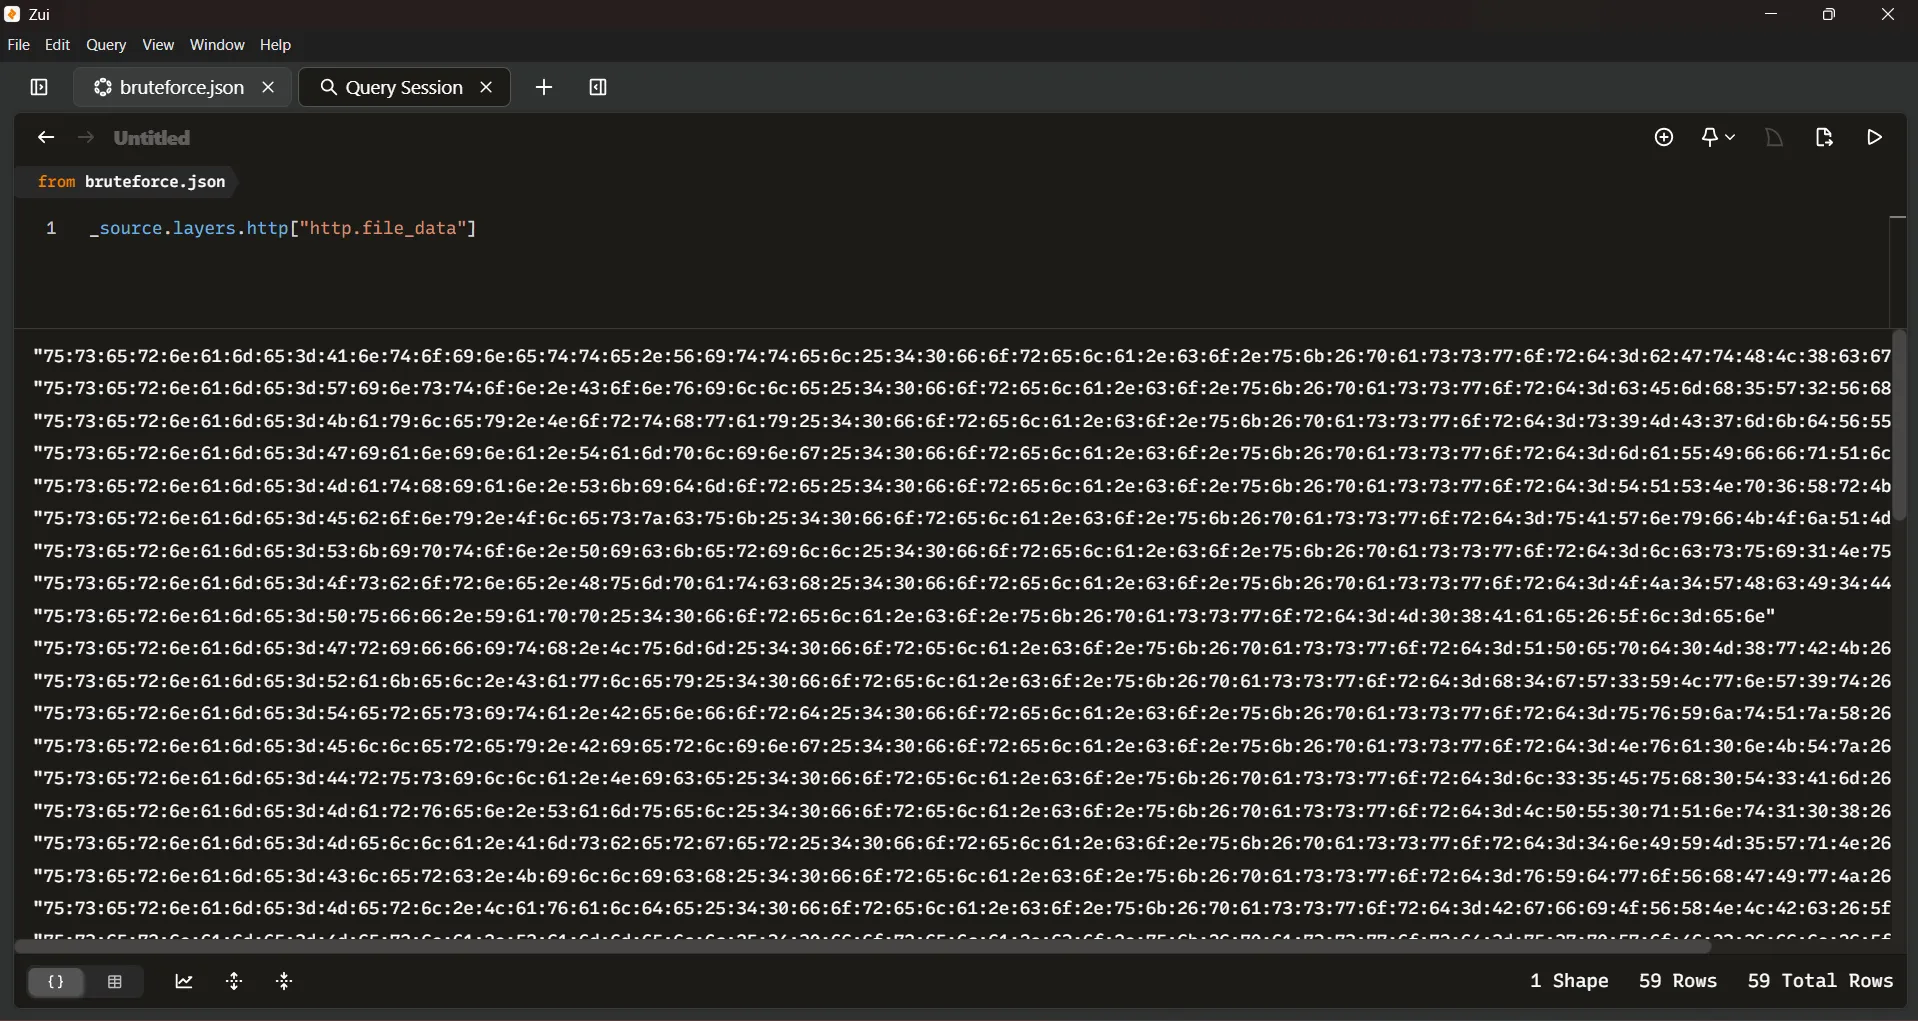
Task: Open the histogram chart view
Action: click(184, 982)
